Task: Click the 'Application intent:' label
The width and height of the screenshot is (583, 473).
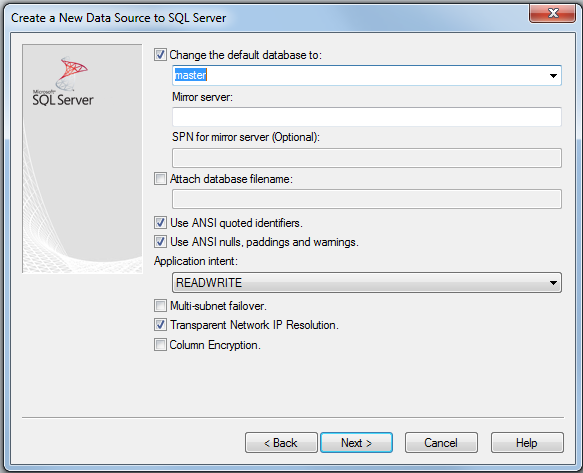Action: [x=196, y=261]
